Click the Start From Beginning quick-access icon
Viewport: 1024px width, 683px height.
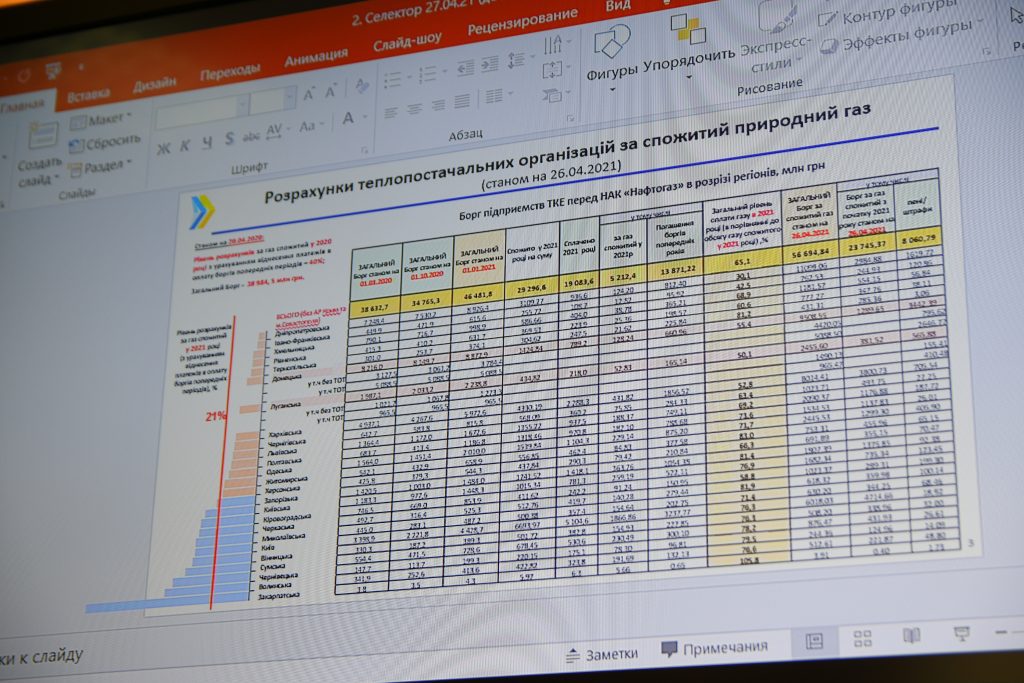click(x=54, y=69)
